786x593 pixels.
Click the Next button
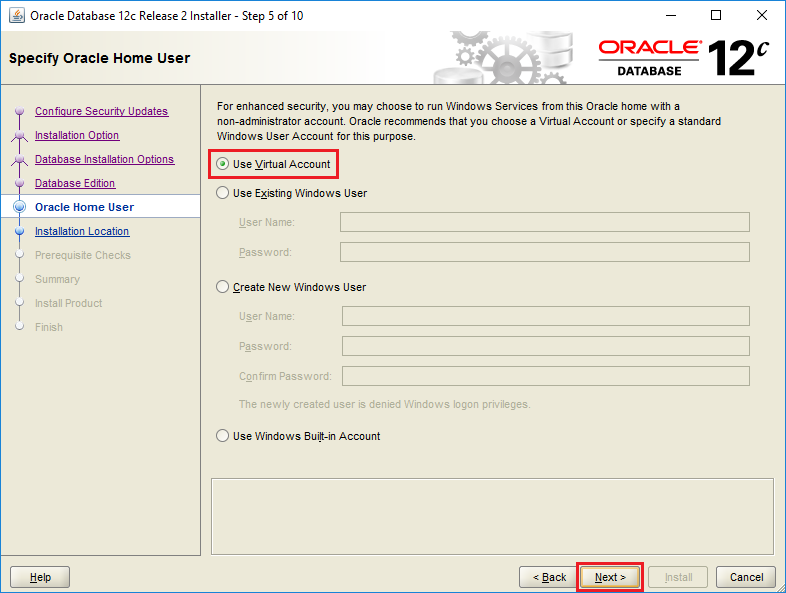pyautogui.click(x=610, y=577)
